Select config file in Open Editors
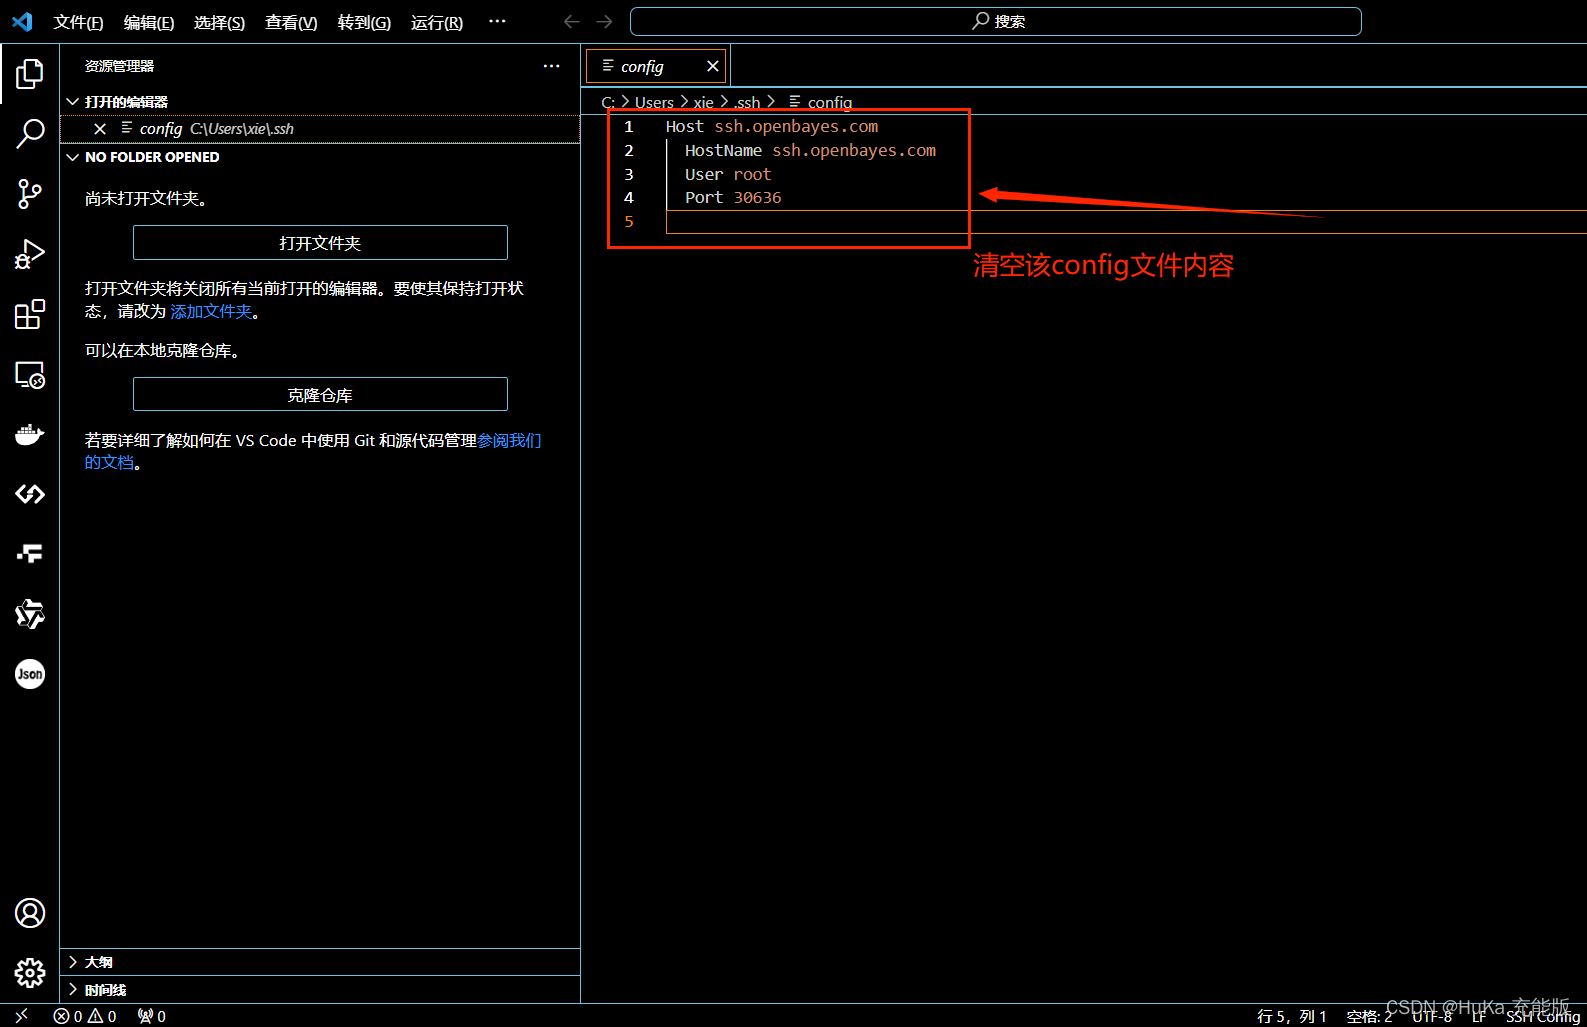The width and height of the screenshot is (1587, 1027). pyautogui.click(x=320, y=129)
